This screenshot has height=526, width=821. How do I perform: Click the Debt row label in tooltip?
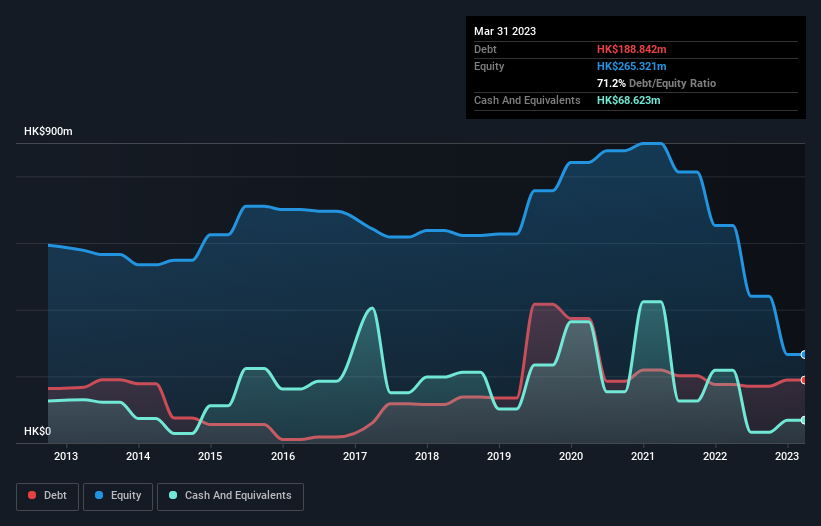[485, 49]
